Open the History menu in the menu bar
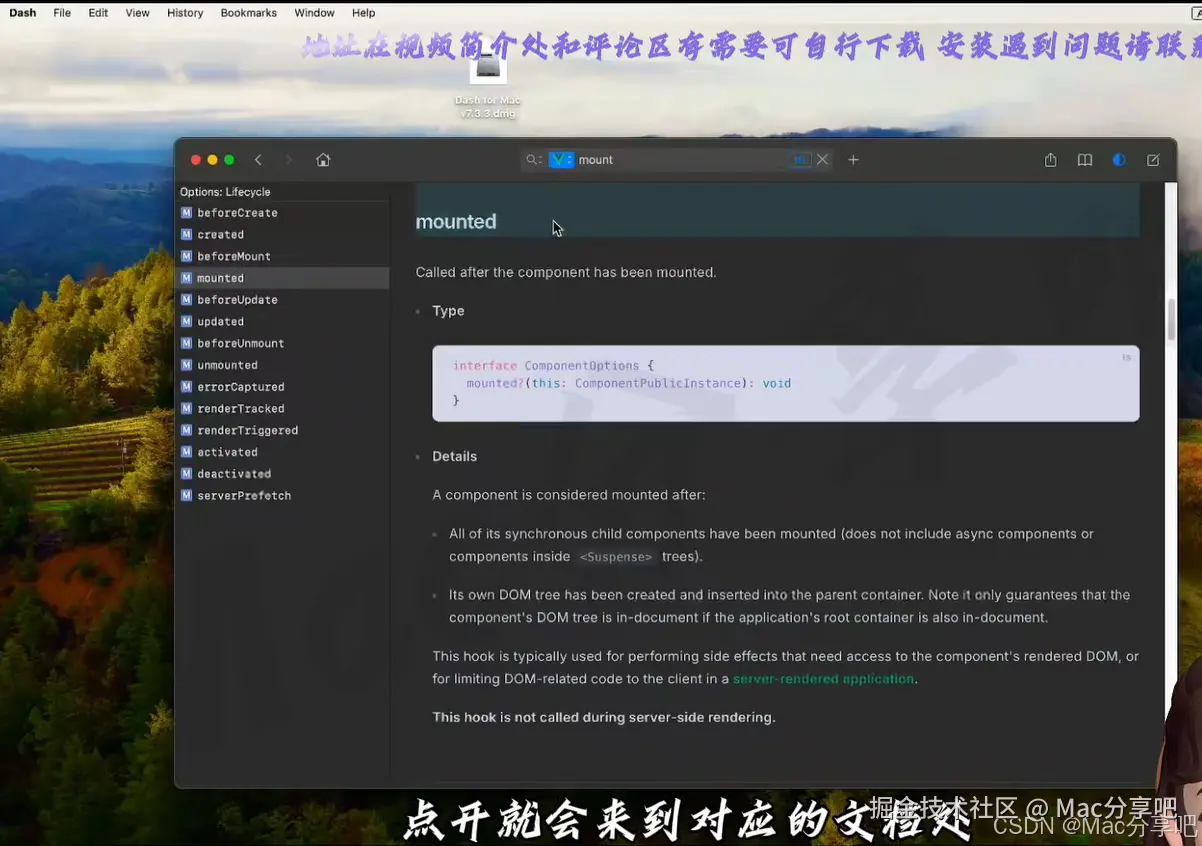 [185, 13]
